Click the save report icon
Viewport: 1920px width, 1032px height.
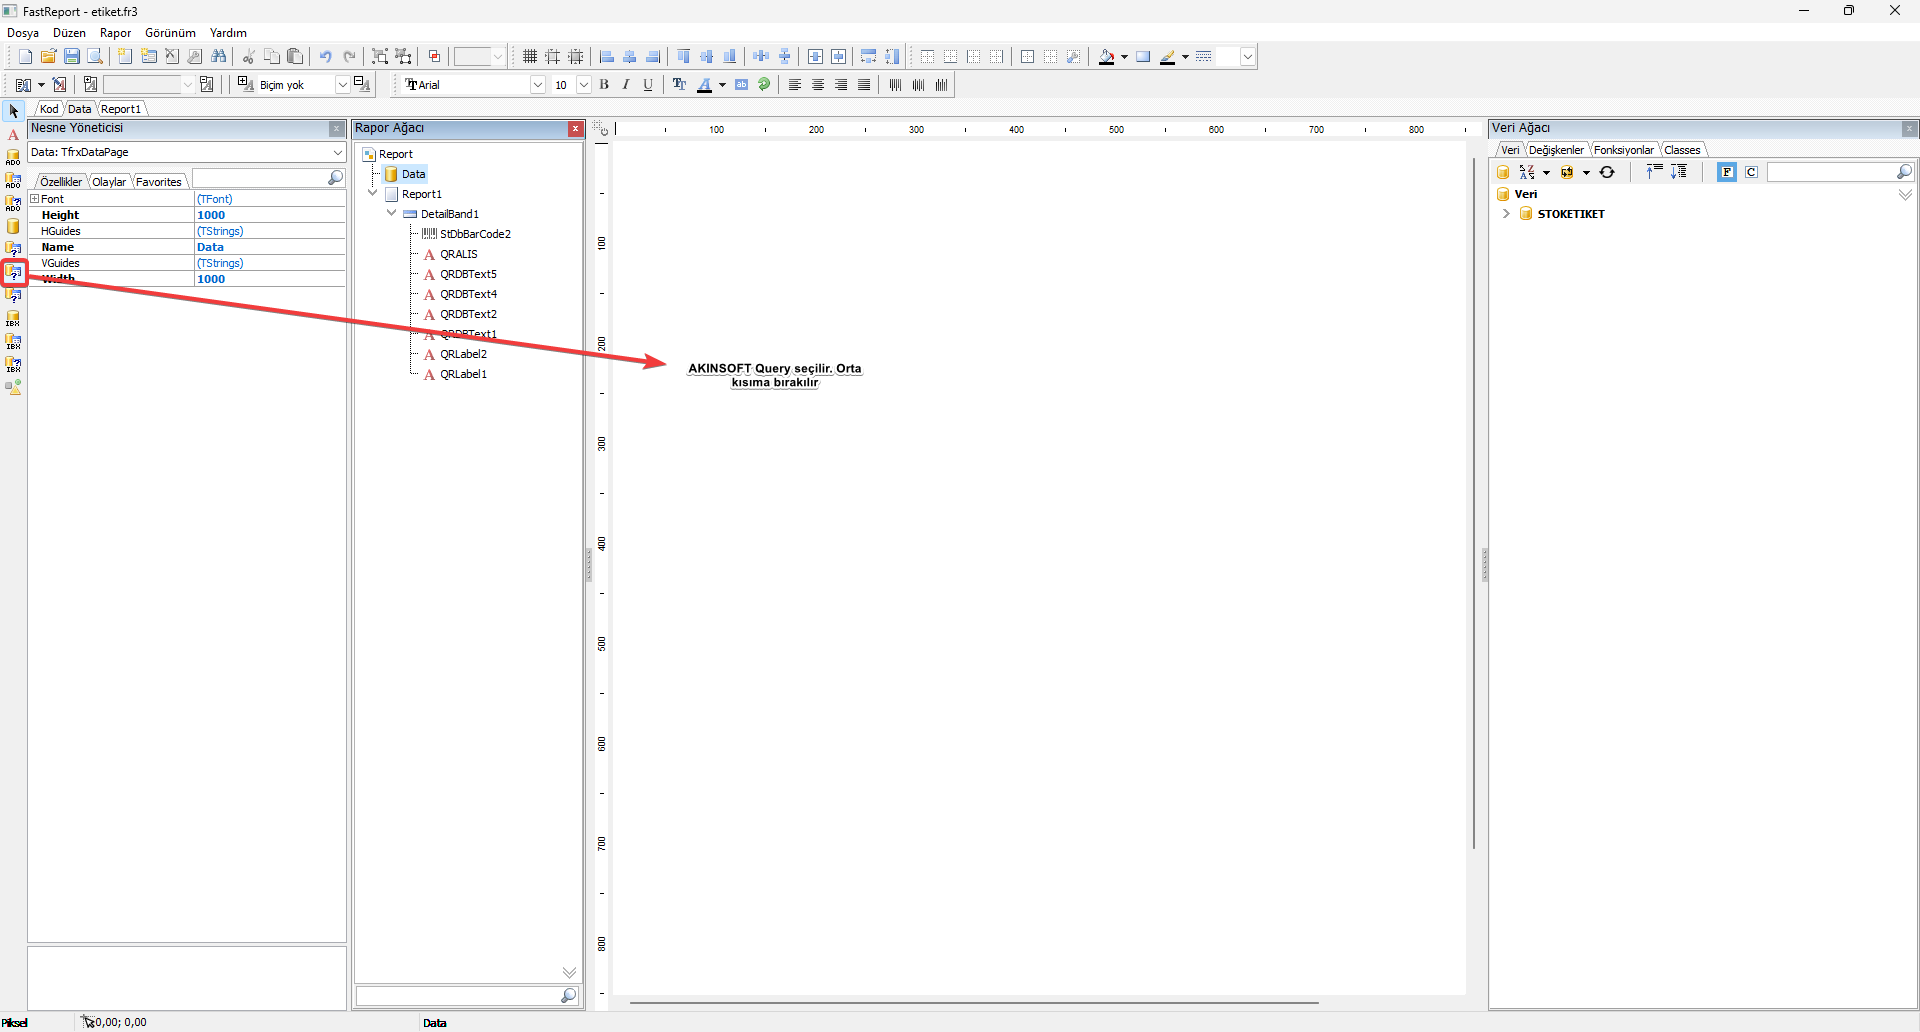coord(72,57)
